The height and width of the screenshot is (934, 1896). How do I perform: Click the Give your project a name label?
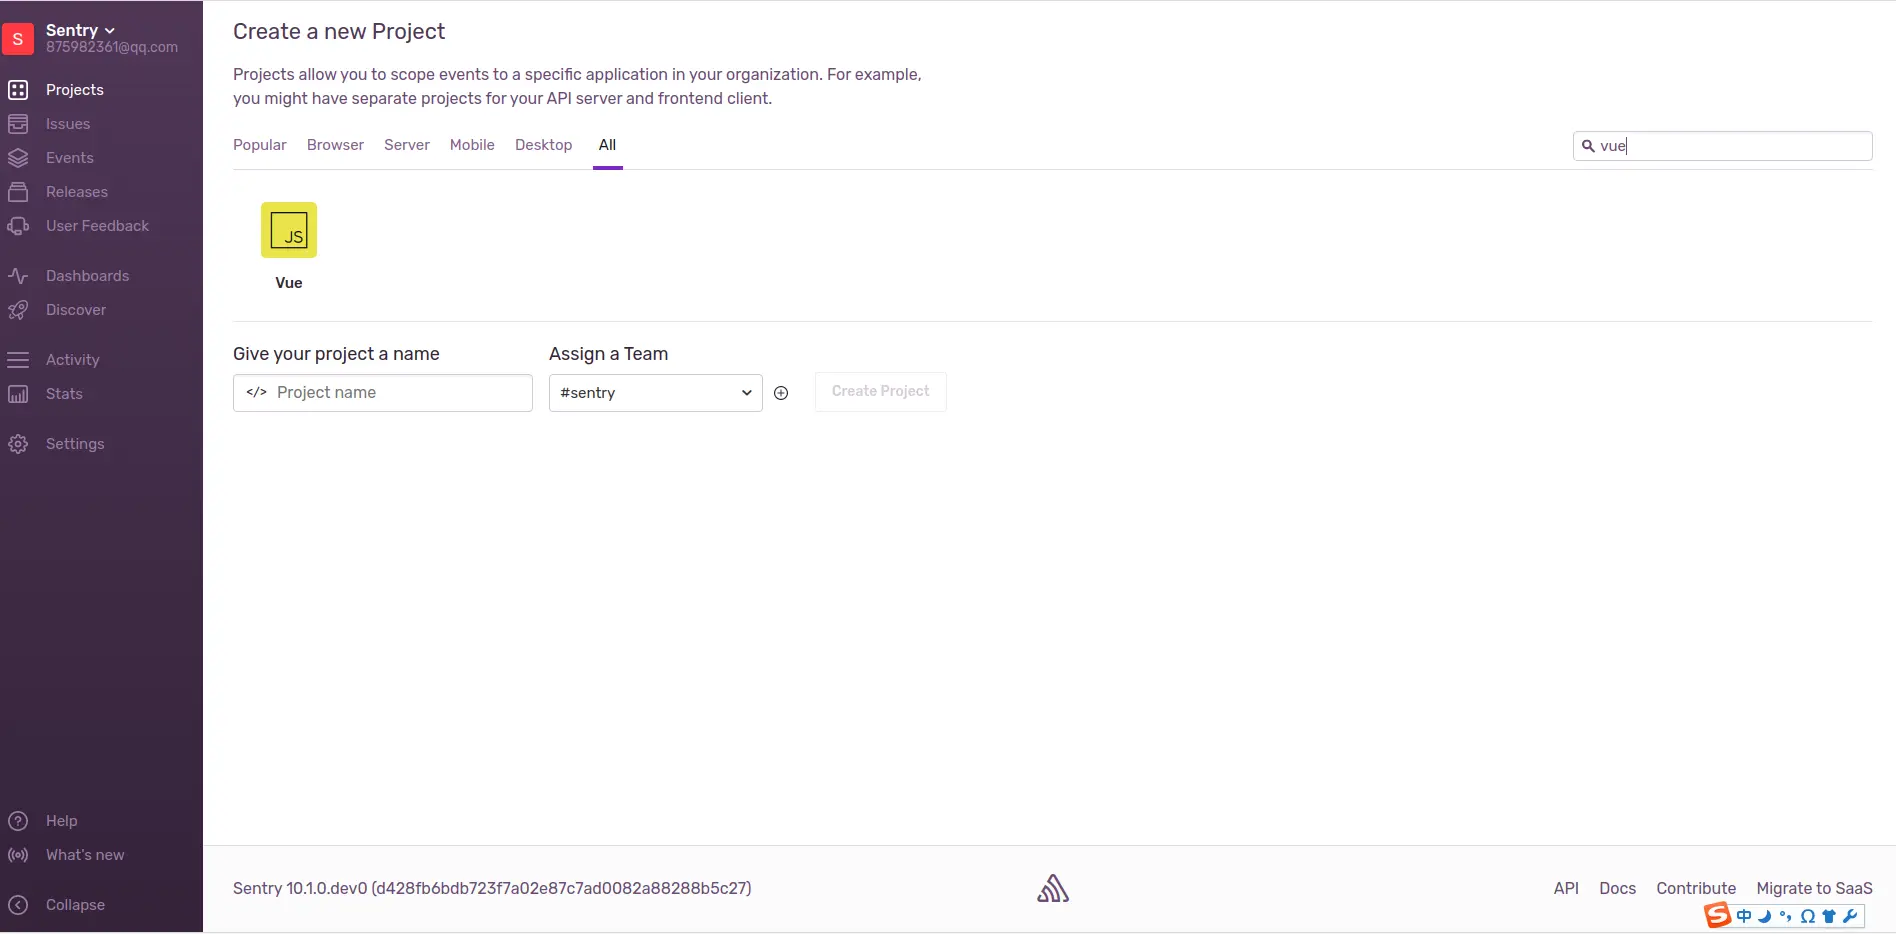[336, 354]
